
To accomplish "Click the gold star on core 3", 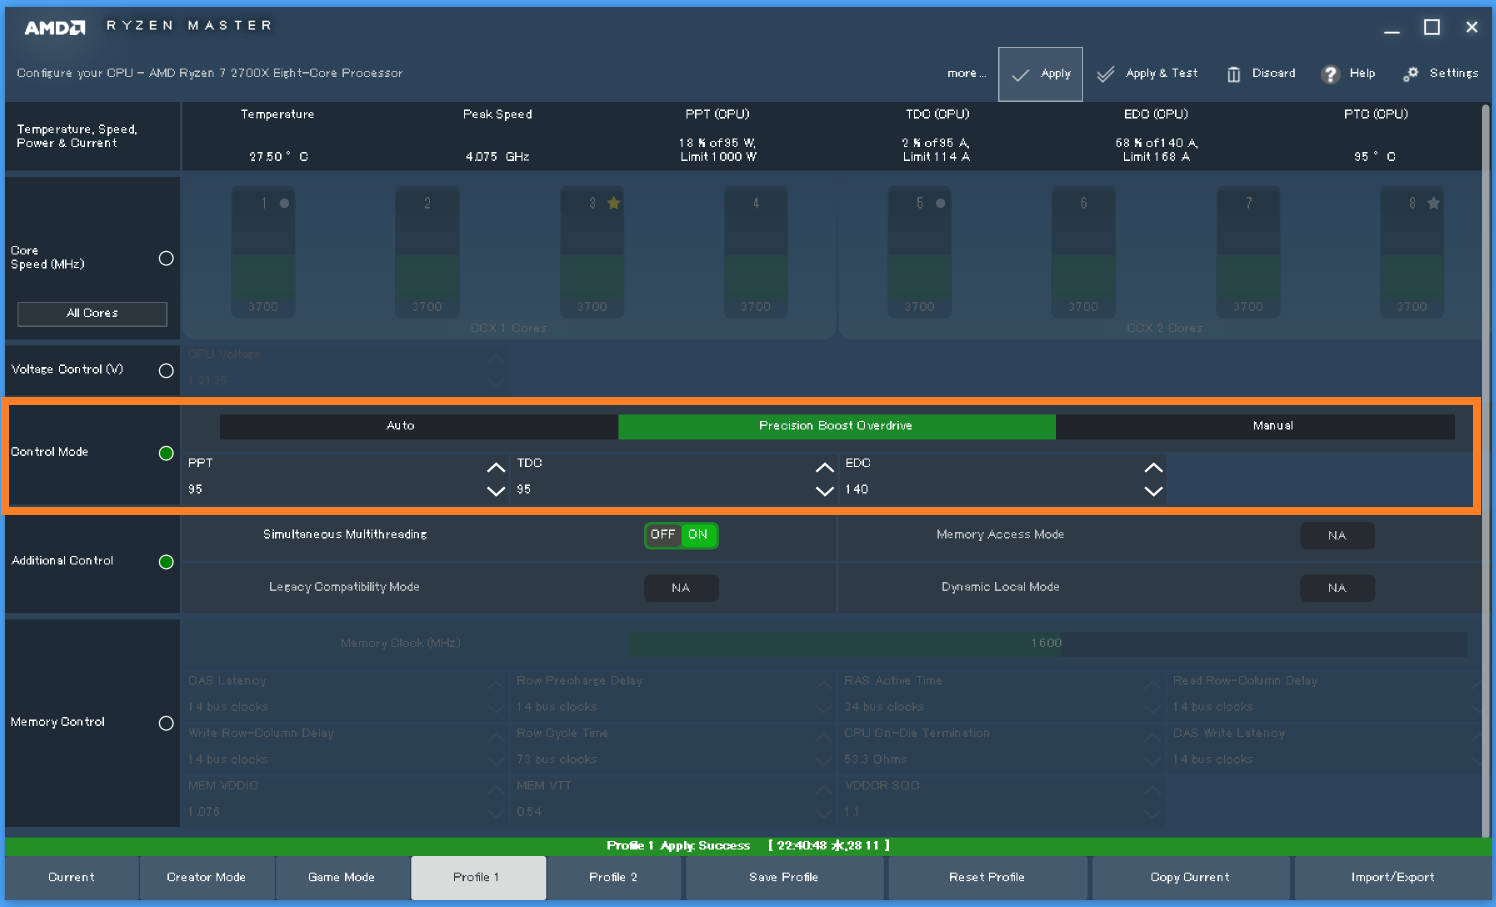I will (614, 203).
